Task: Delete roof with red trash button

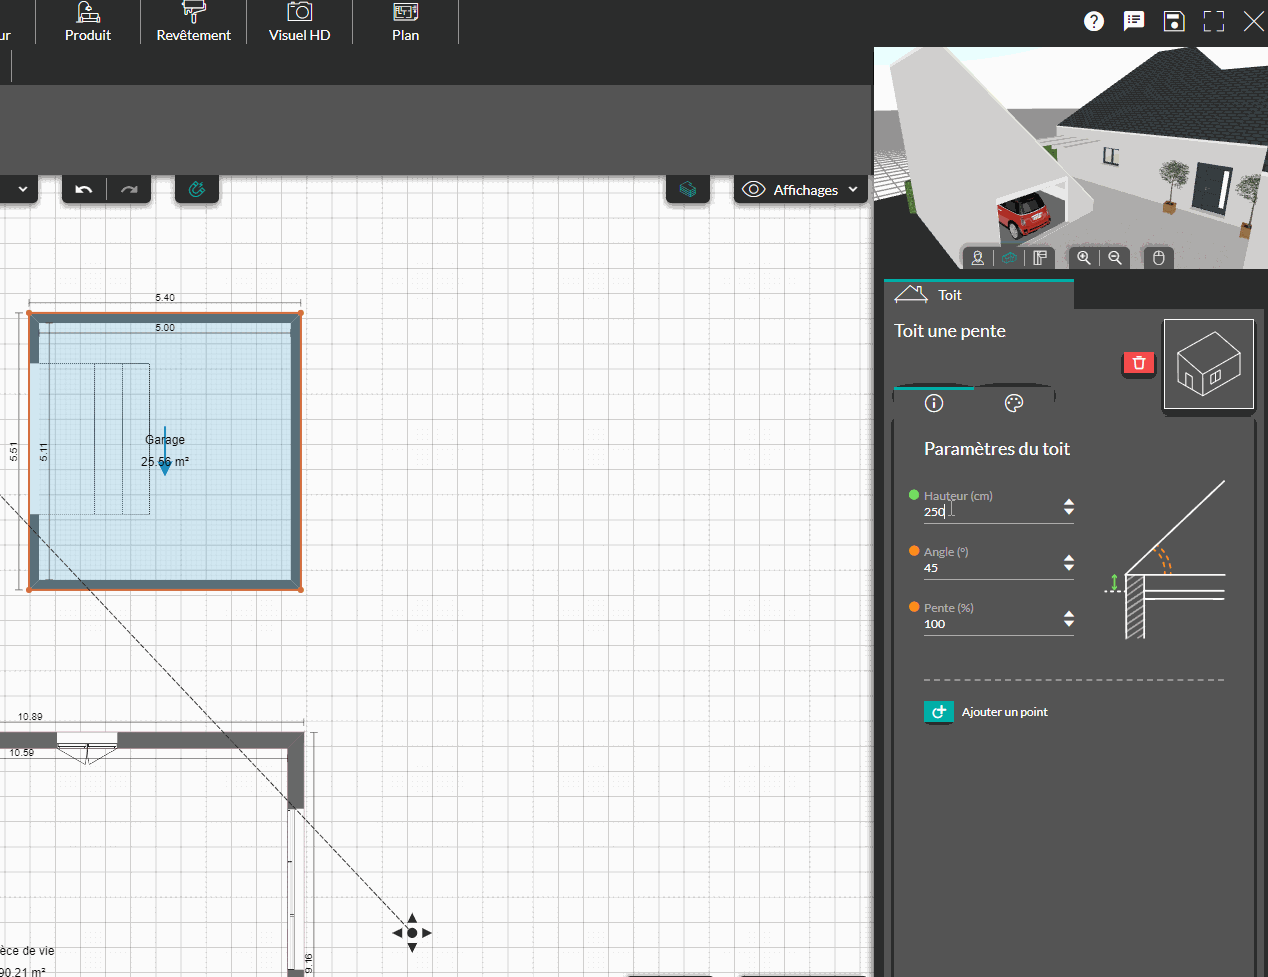Action: [1139, 363]
